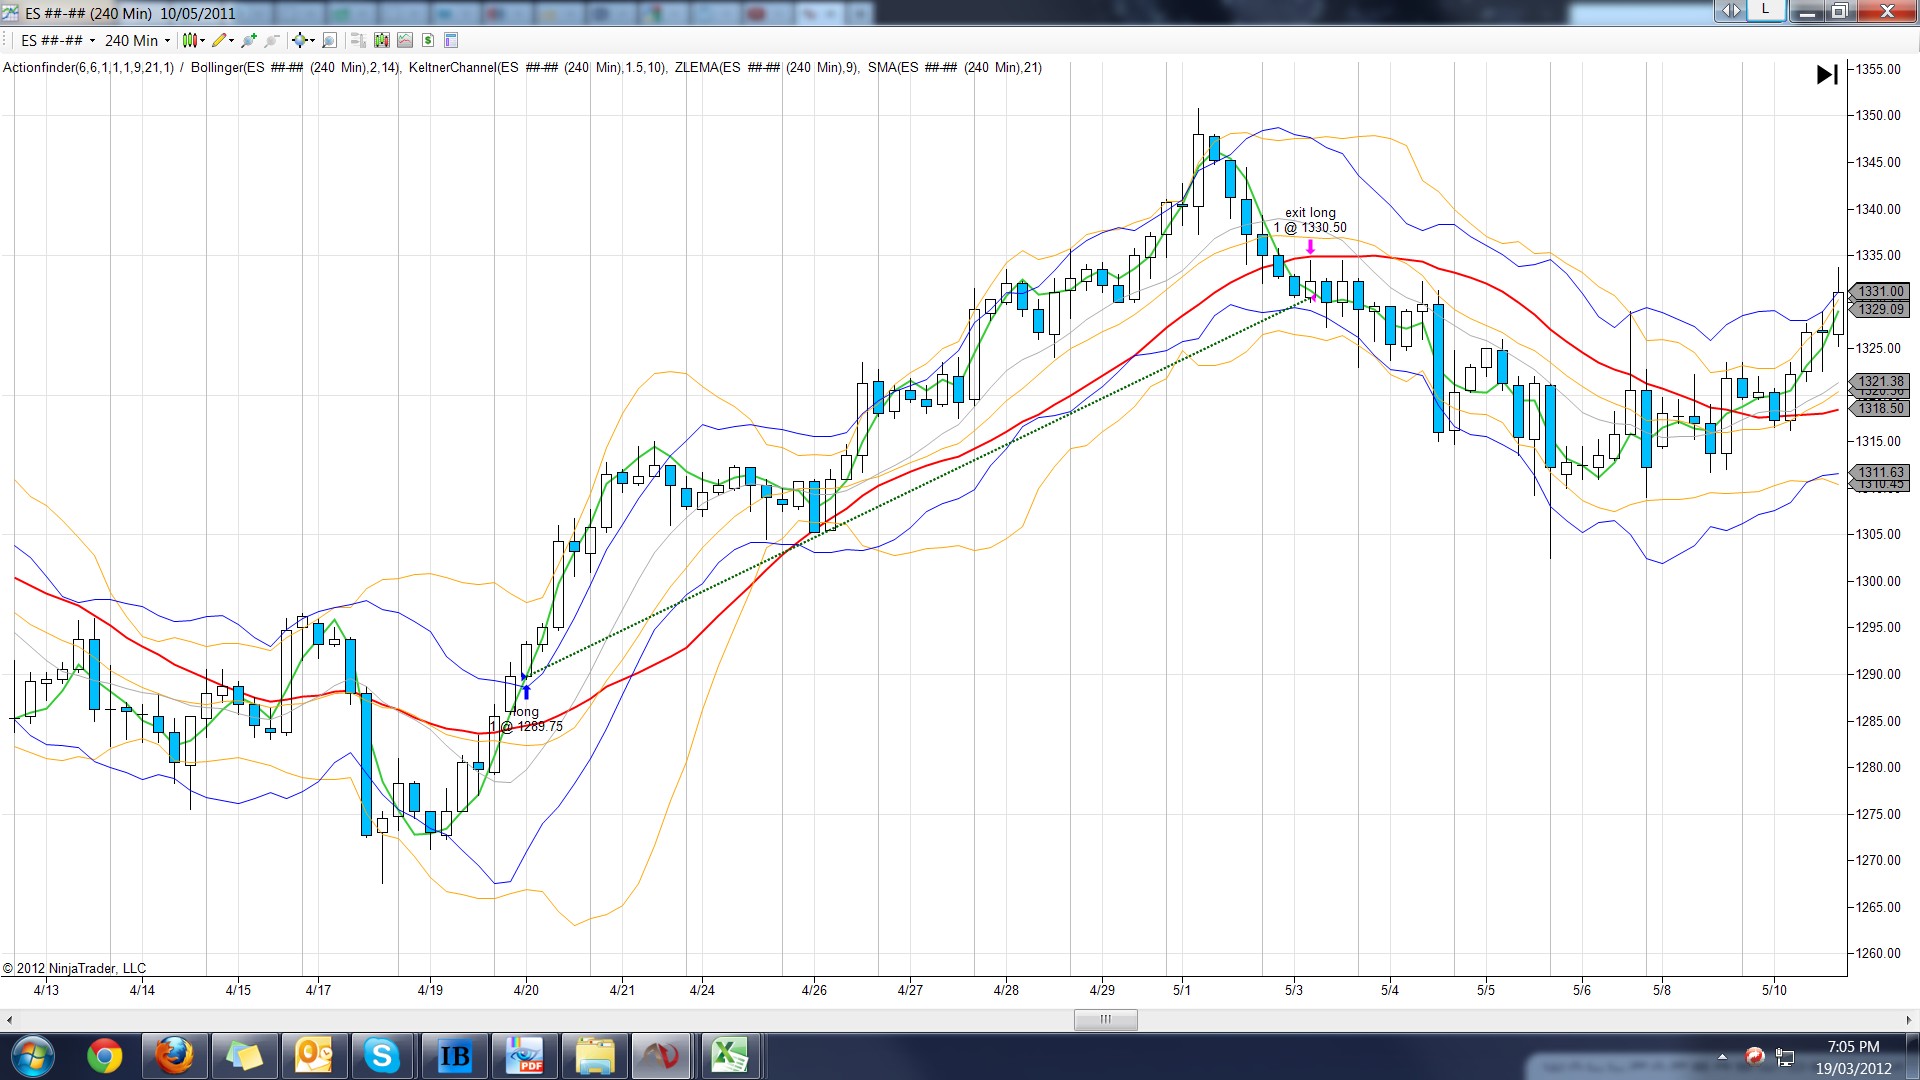Viewport: 1920px width, 1080px height.
Task: Jump to latest bar arrow button
Action: [x=1826, y=75]
